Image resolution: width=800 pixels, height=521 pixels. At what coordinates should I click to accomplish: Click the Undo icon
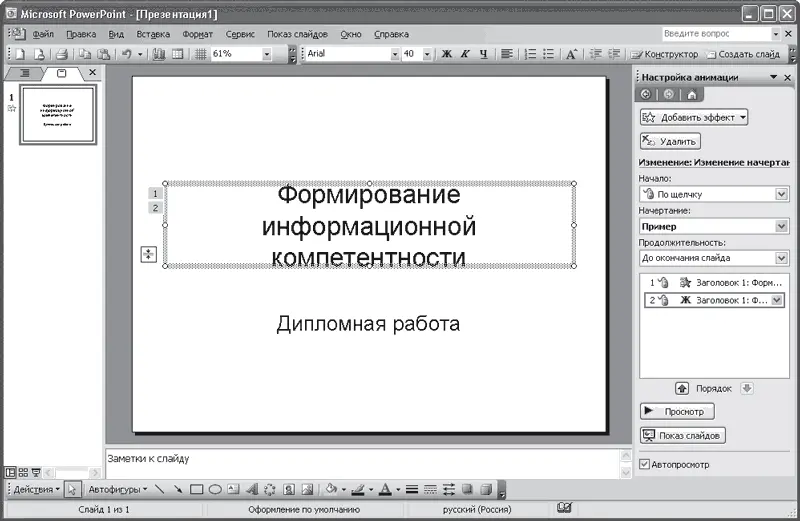coord(125,54)
